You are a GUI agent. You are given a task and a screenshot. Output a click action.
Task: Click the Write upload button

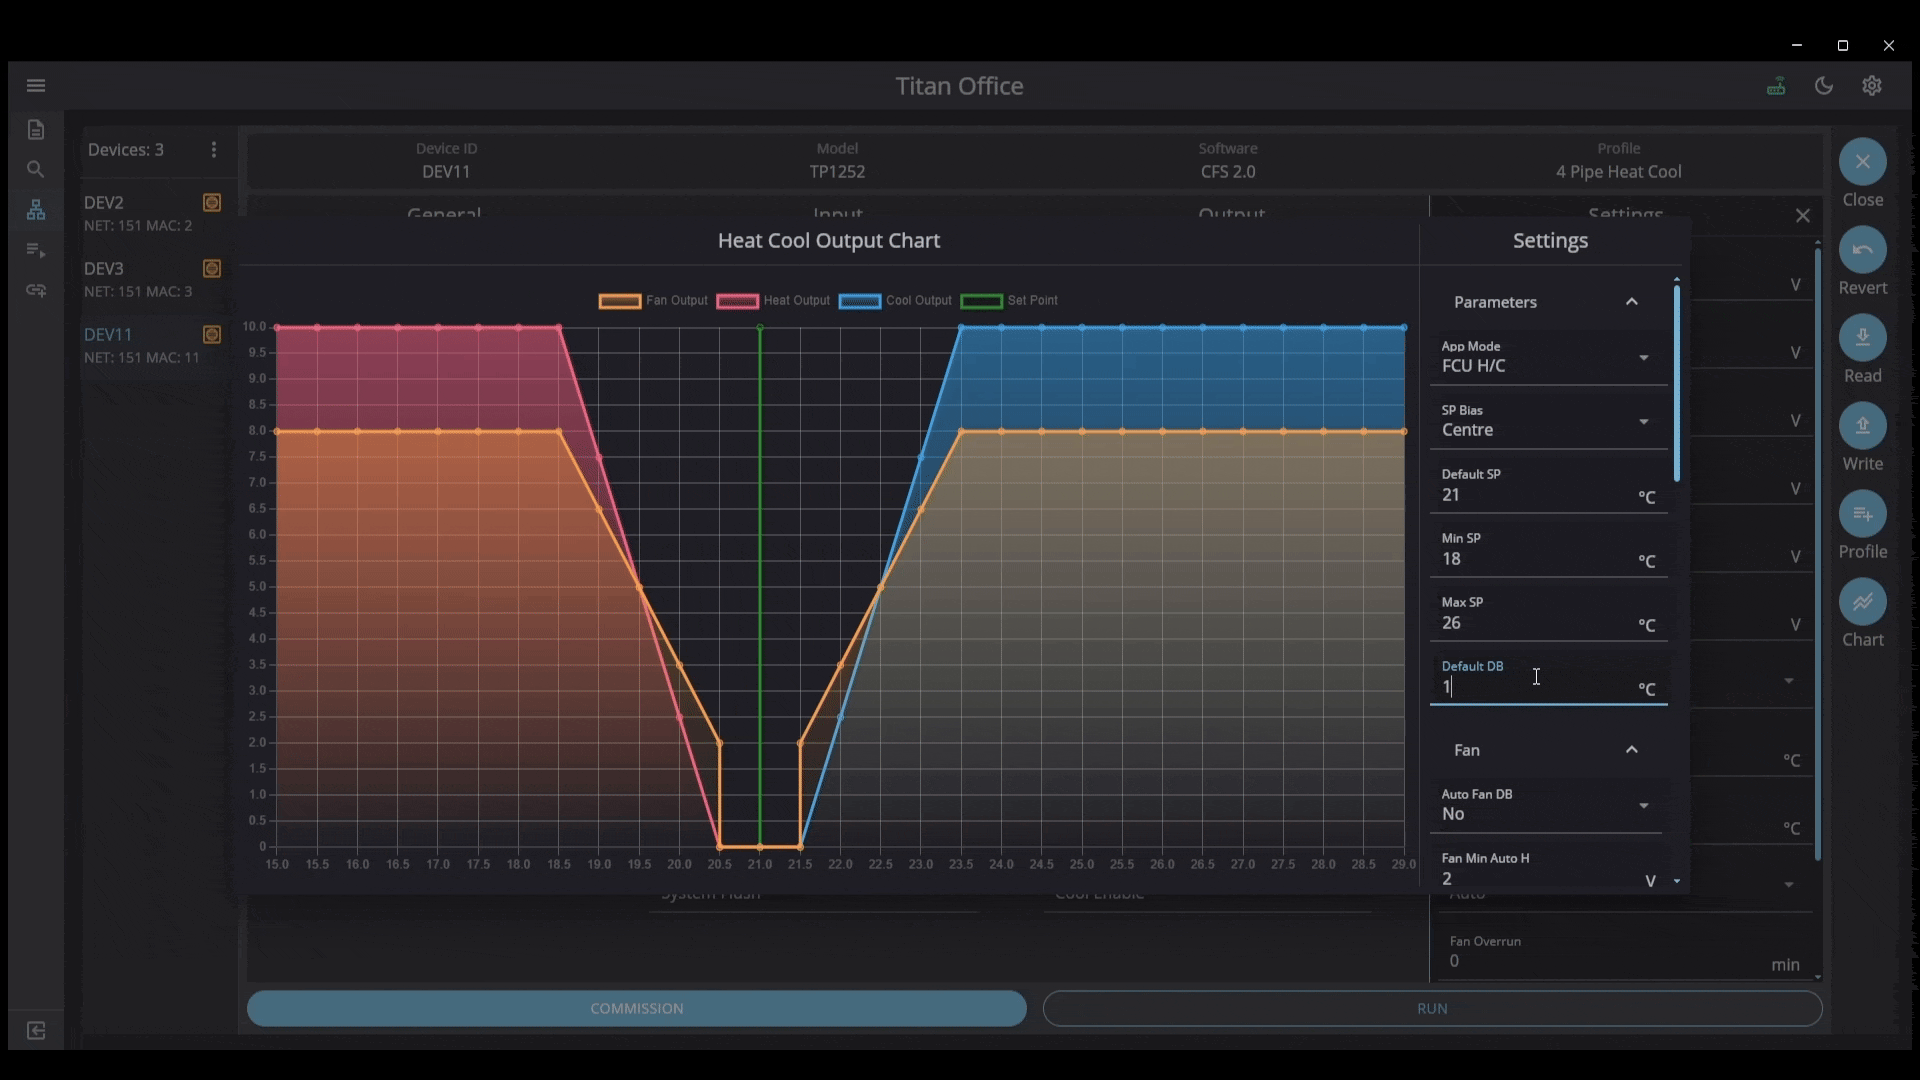[1862, 426]
